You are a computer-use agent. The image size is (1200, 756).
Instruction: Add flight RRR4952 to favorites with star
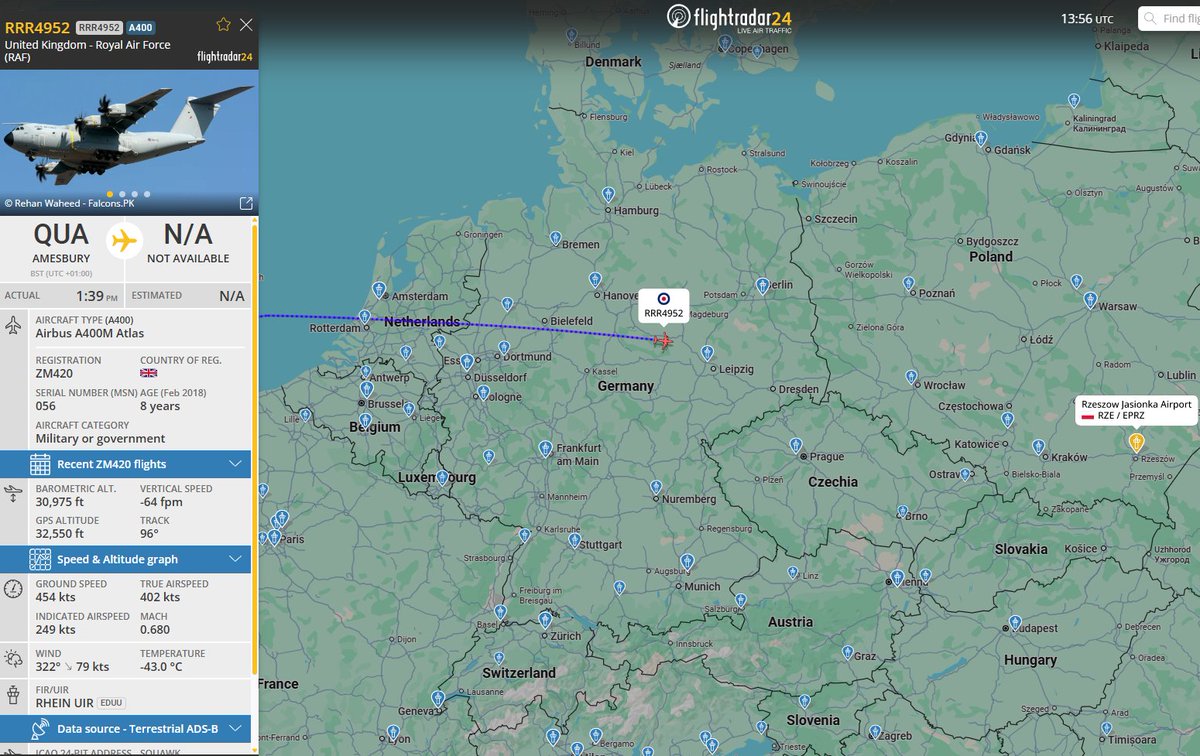[x=223, y=24]
